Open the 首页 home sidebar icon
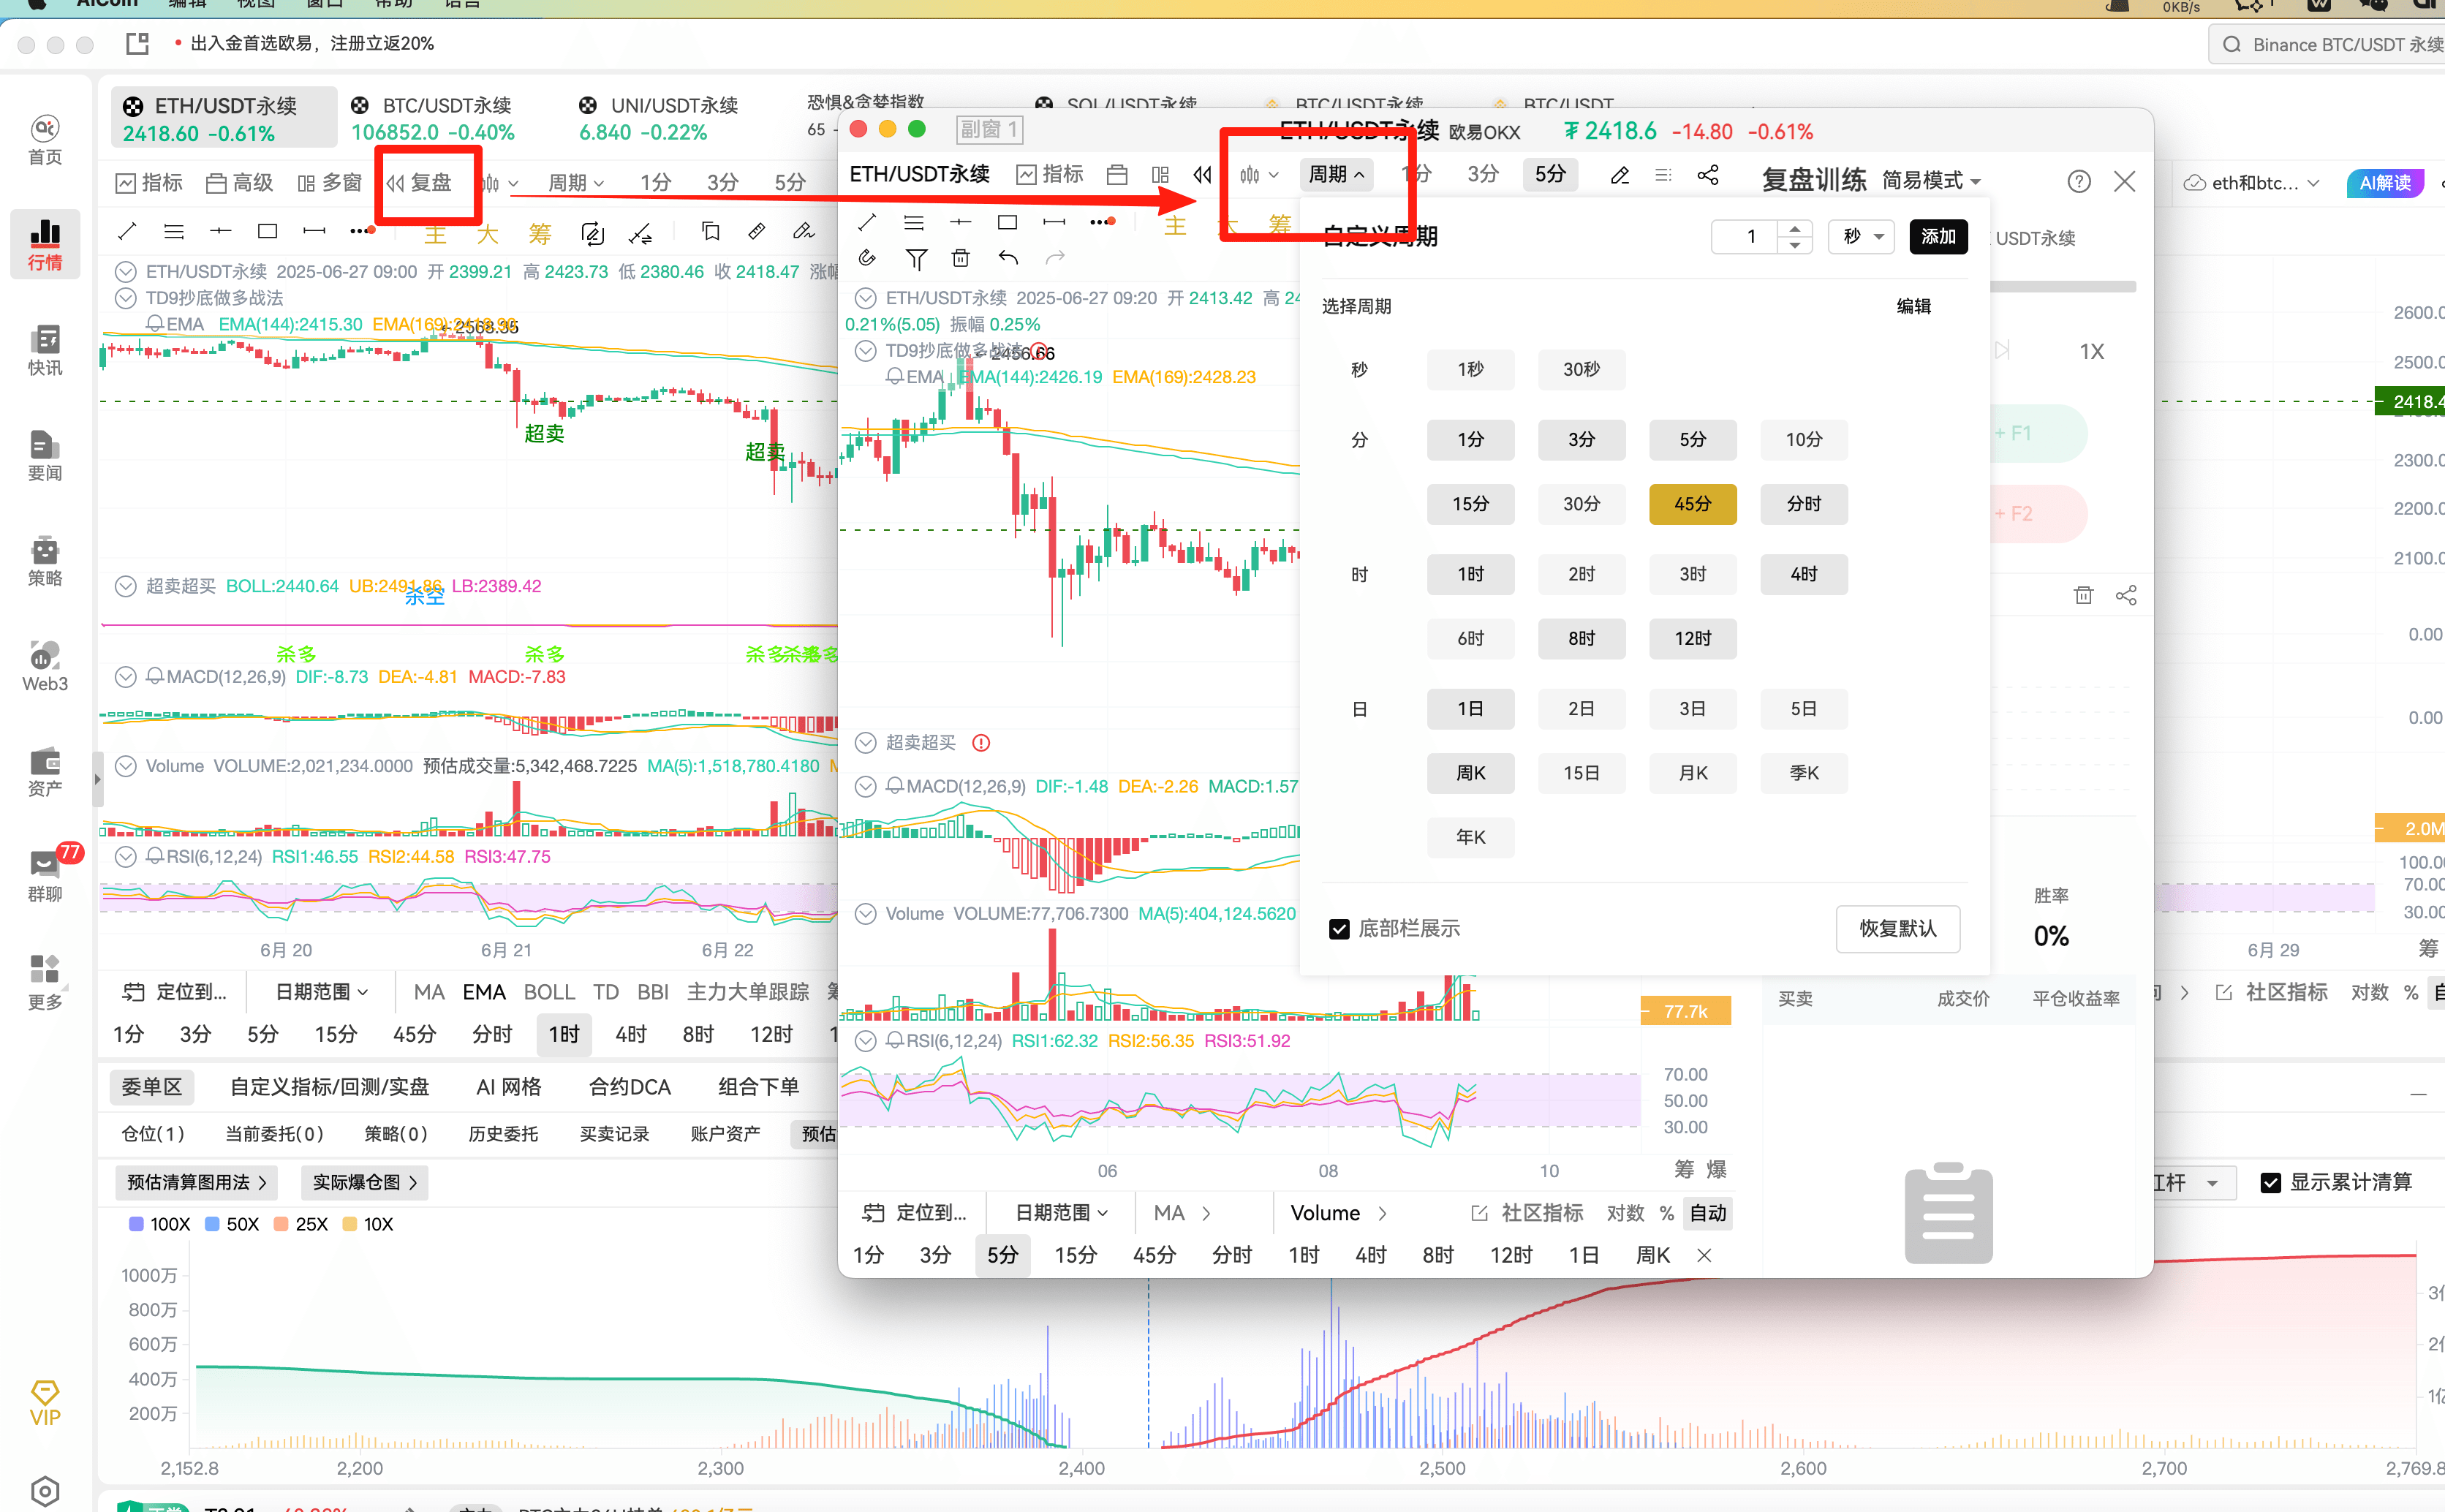Viewport: 2445px width, 1512px height. (x=45, y=140)
